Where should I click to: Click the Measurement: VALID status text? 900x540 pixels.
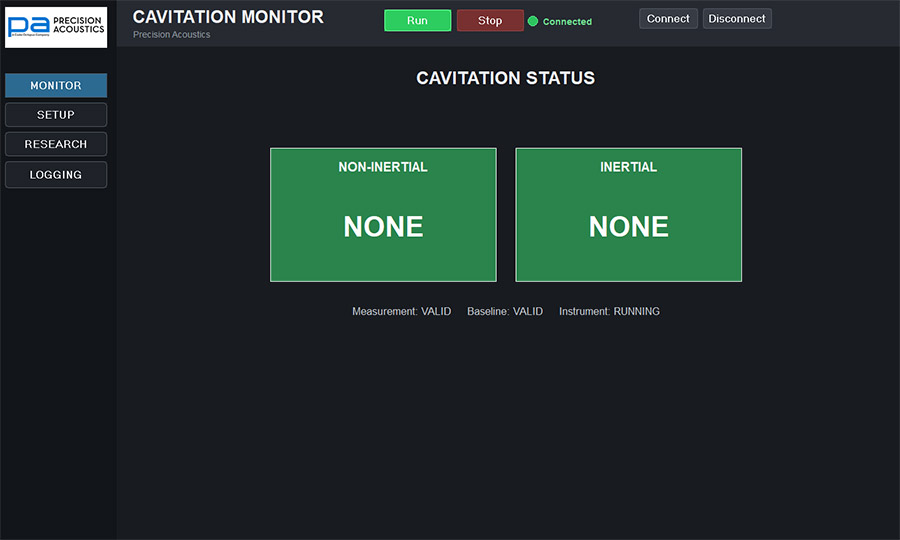click(401, 311)
